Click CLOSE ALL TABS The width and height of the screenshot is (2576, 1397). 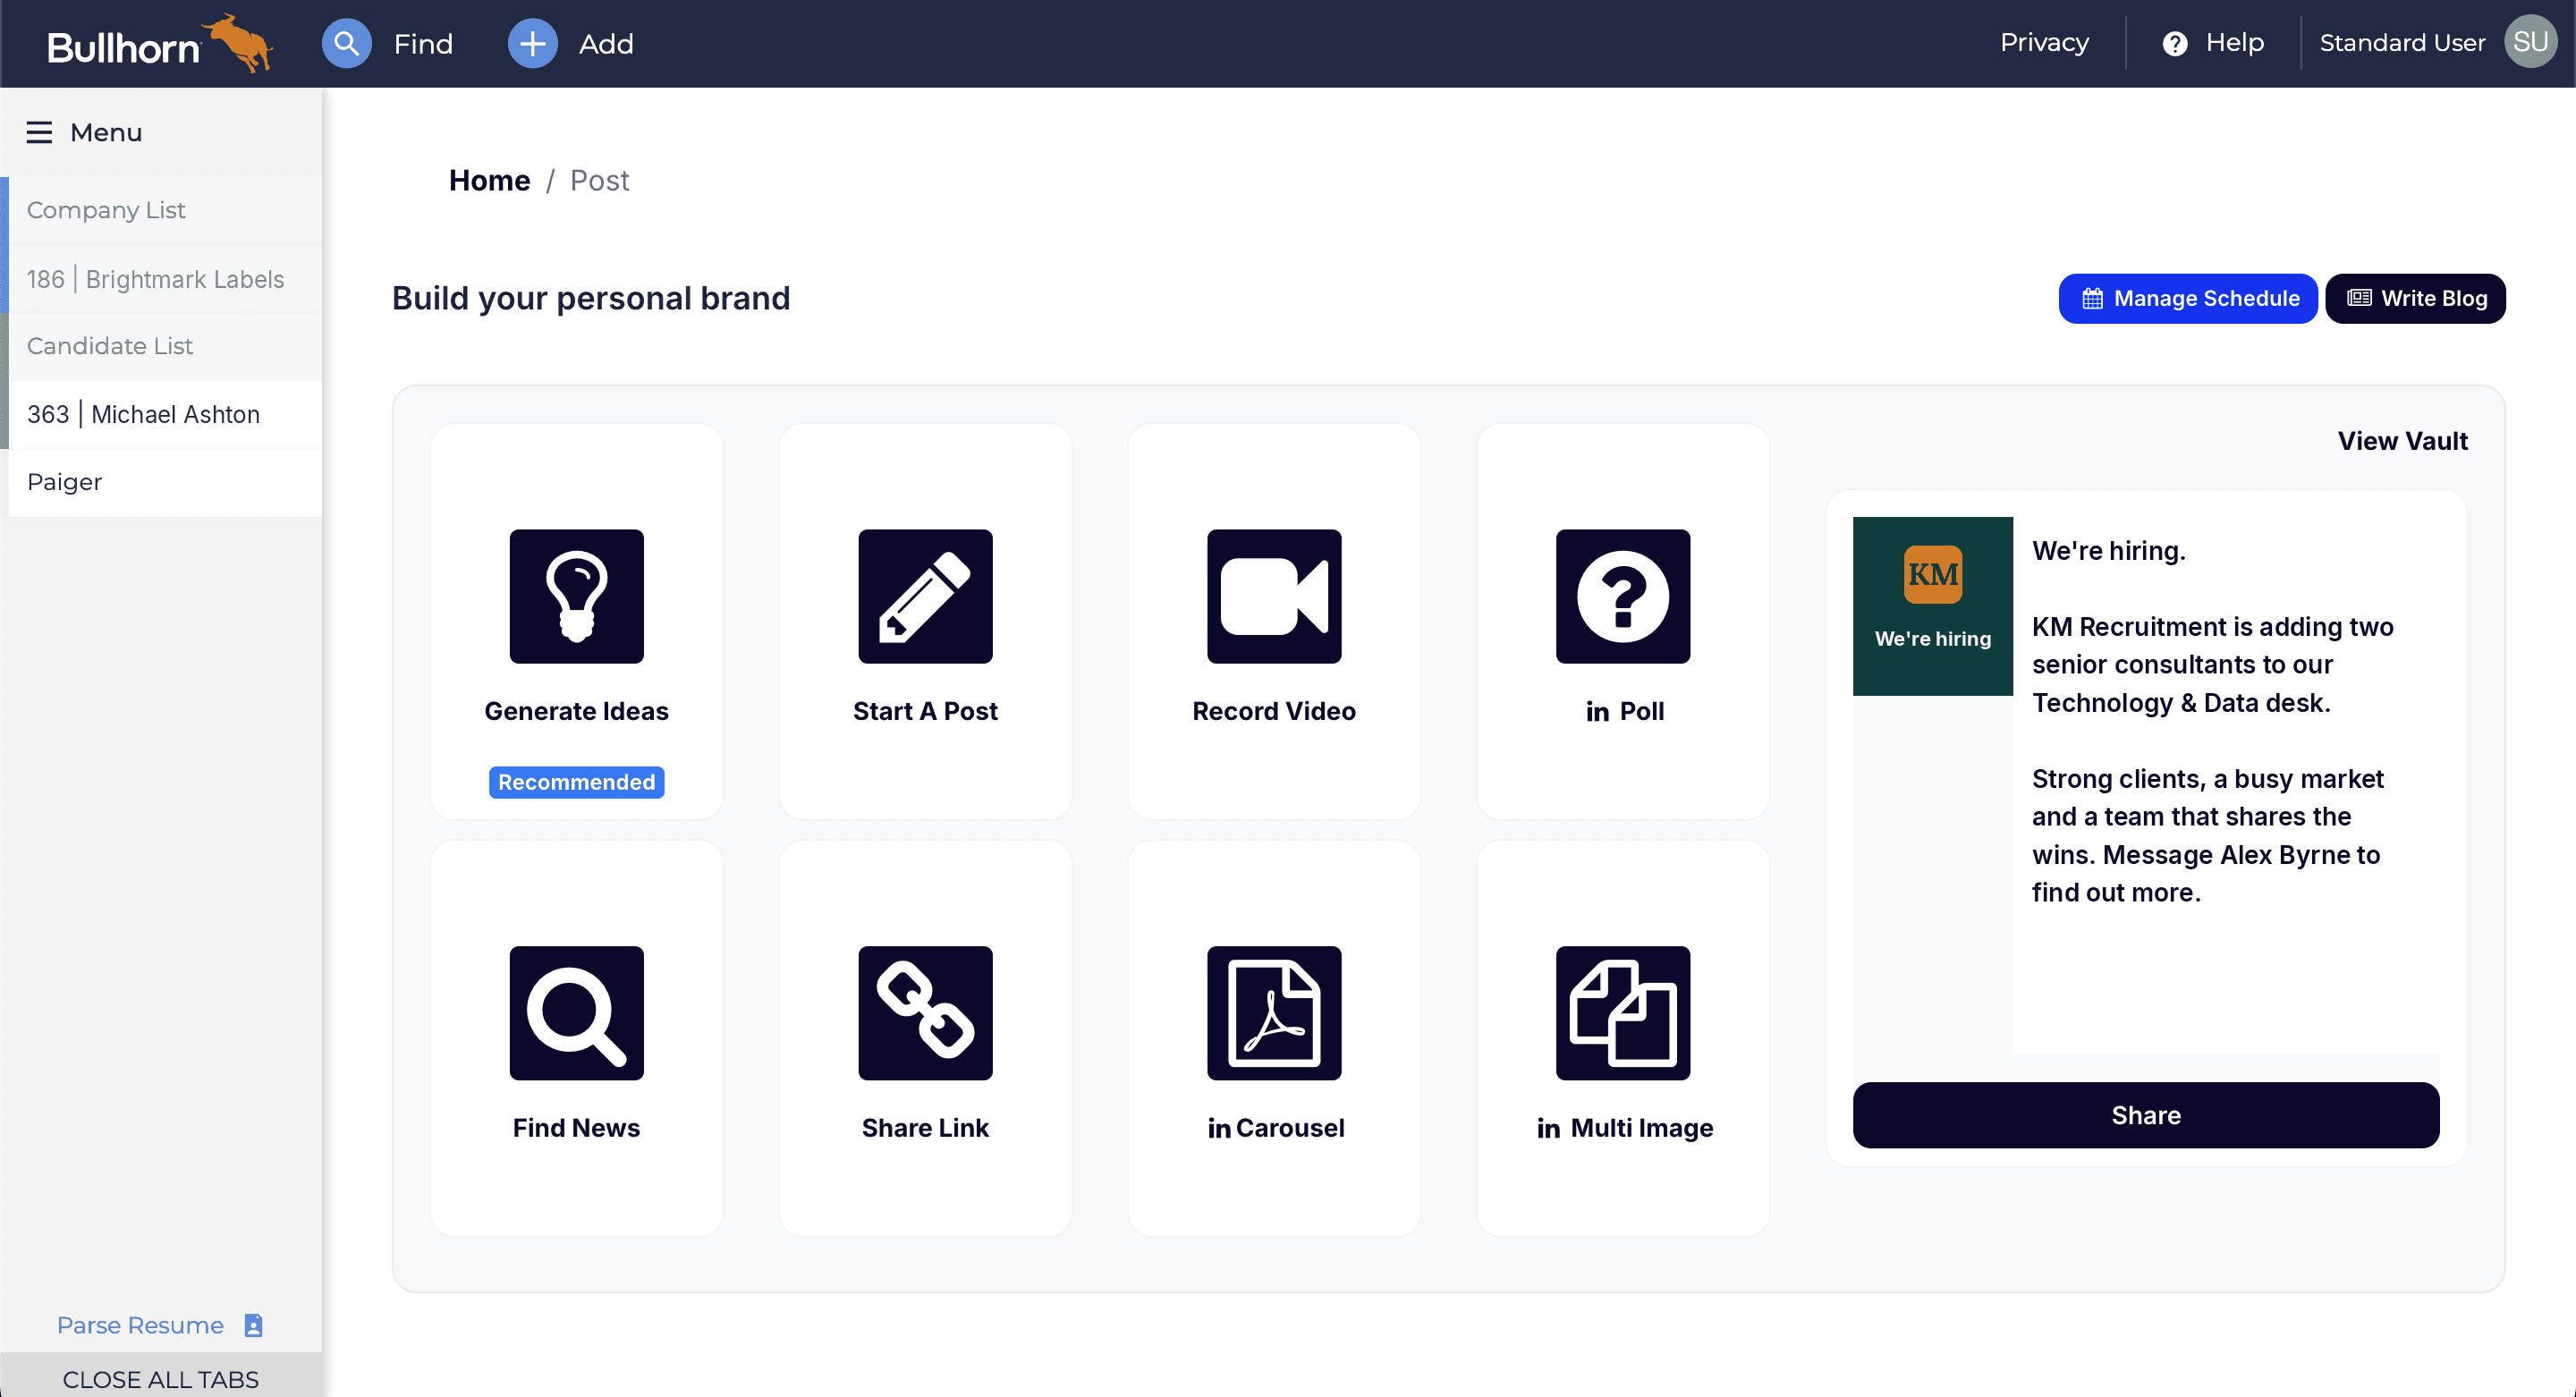pos(161,1378)
